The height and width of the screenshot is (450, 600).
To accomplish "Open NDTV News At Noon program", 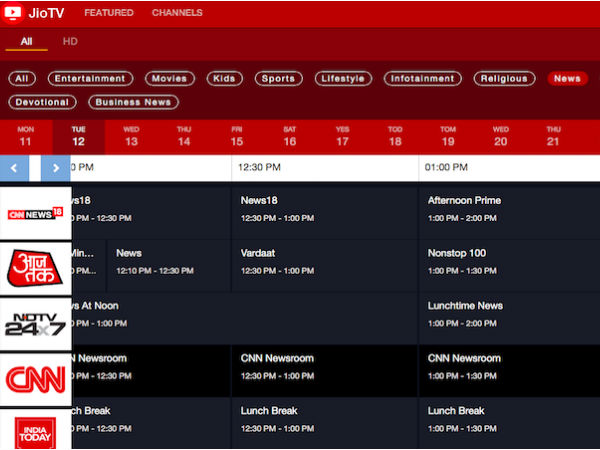I will [x=245, y=318].
